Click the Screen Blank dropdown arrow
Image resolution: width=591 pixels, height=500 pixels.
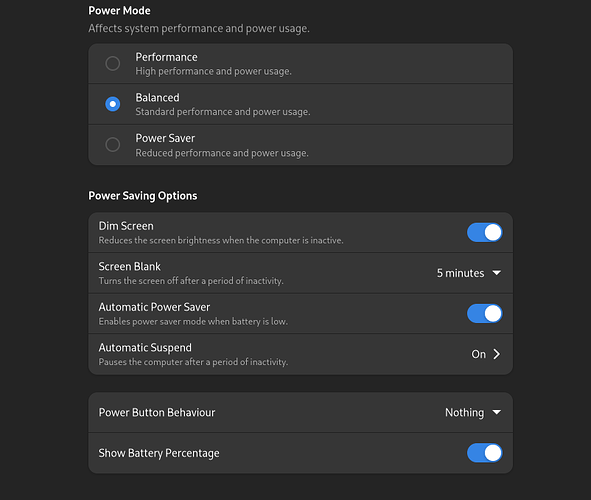(x=497, y=273)
